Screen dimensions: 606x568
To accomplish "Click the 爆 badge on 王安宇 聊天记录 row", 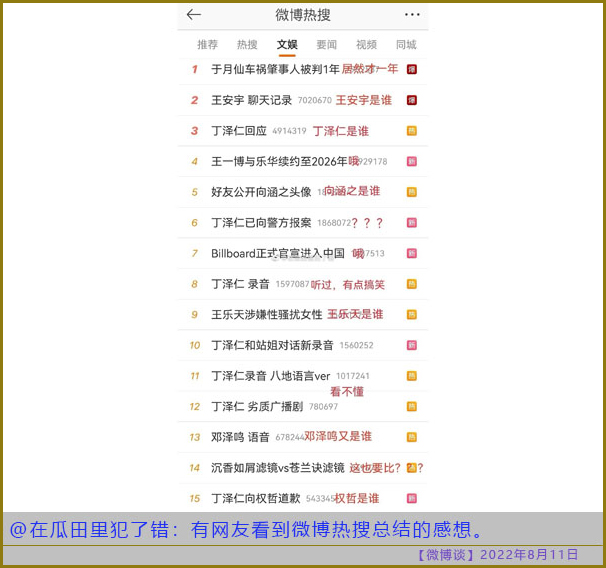I will click(412, 100).
